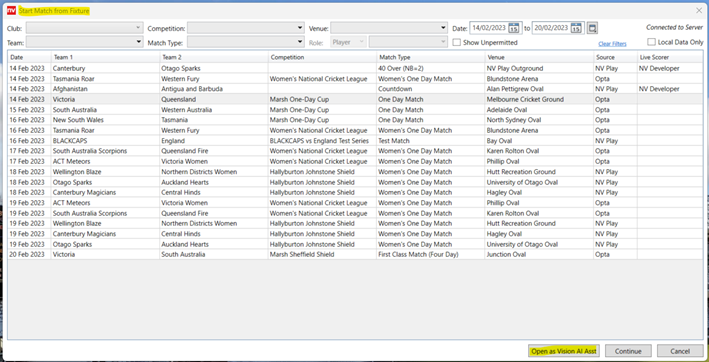Select 17 Feb ACT Meteors vs Victoria Women

[x=355, y=161]
